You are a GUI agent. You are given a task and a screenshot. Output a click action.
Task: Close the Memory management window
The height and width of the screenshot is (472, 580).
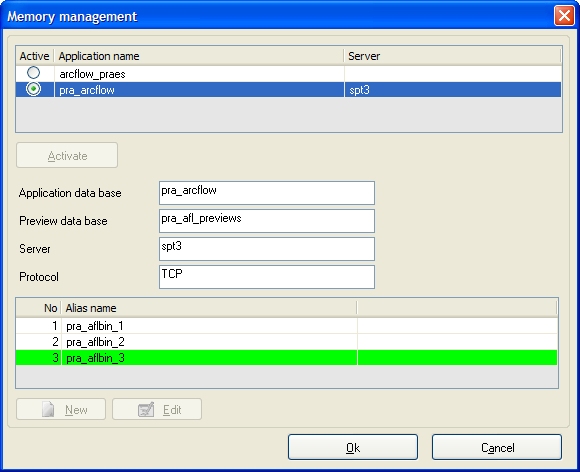(564, 16)
